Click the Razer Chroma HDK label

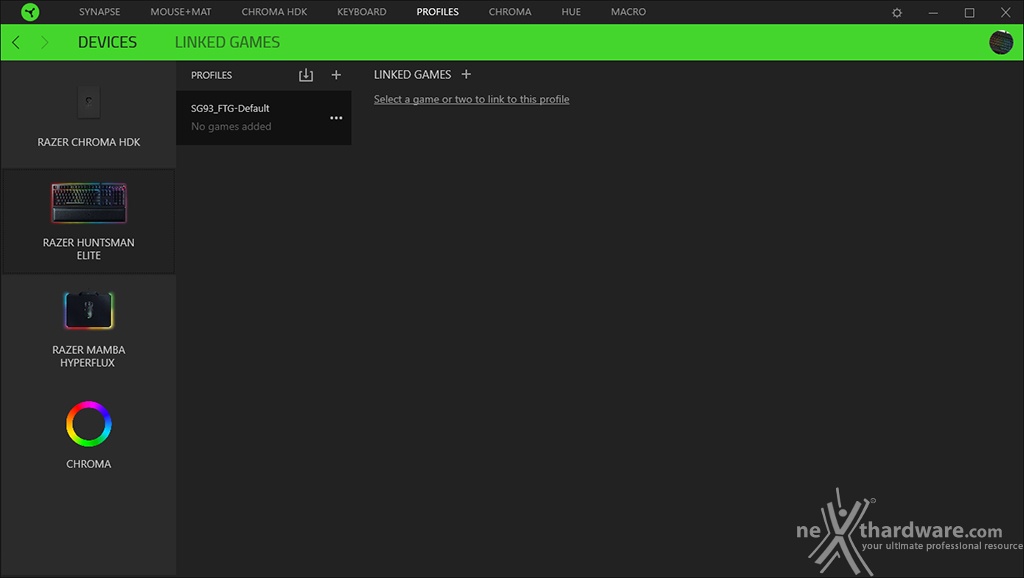coord(89,142)
